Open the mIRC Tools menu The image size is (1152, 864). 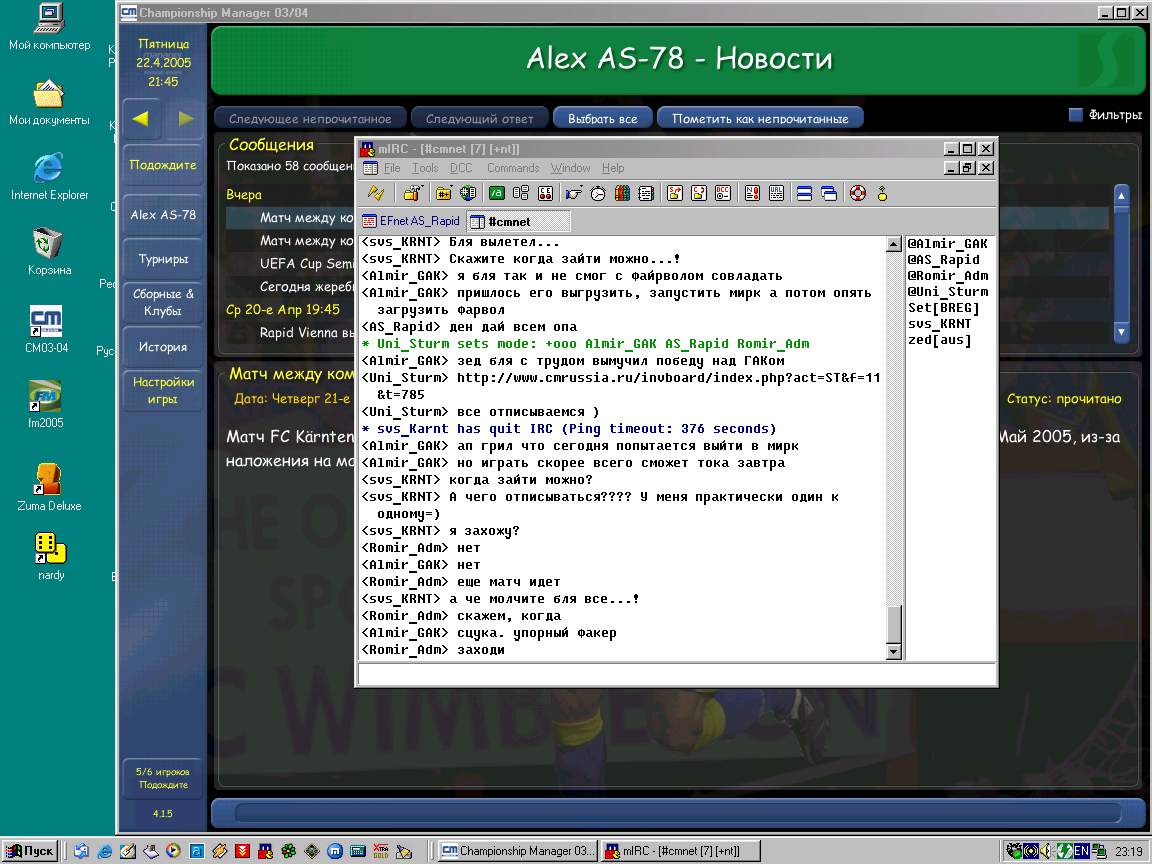[x=425, y=168]
